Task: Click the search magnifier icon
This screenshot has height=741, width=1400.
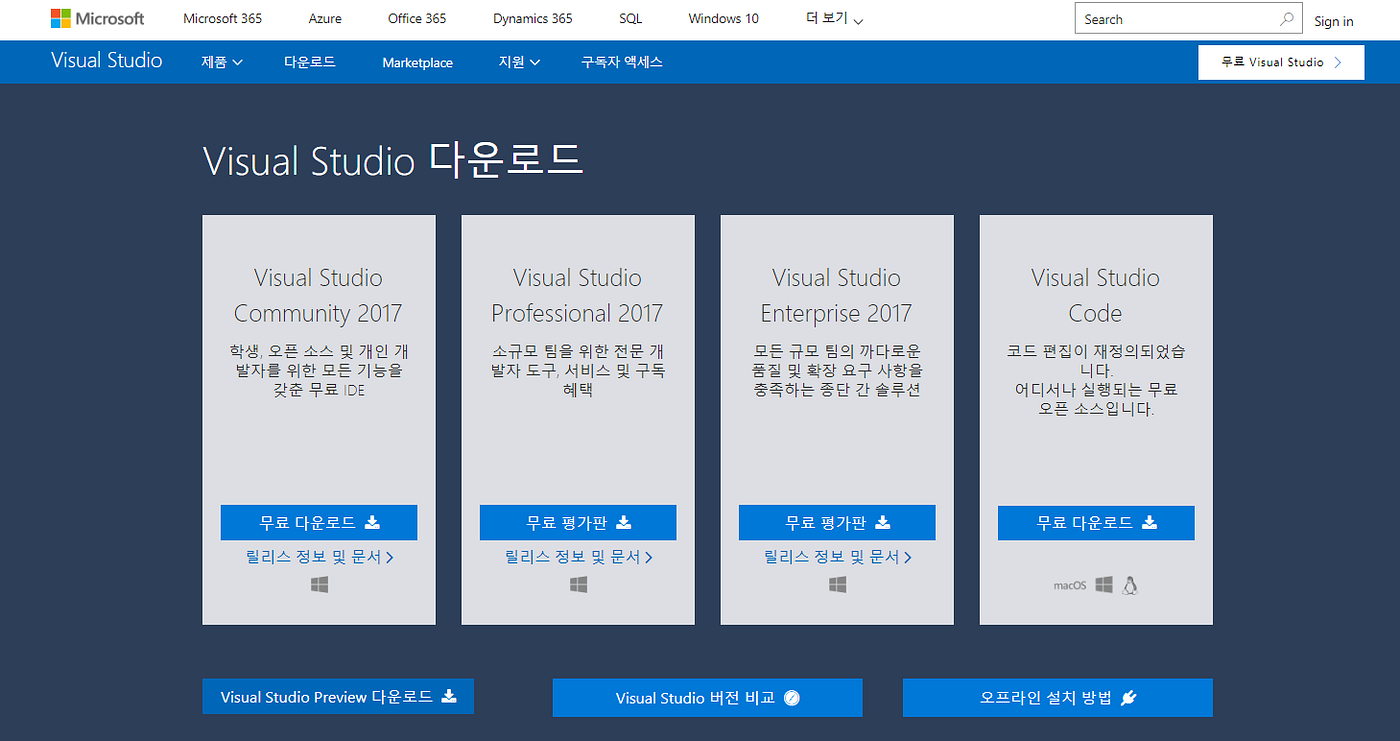Action: pyautogui.click(x=1287, y=19)
